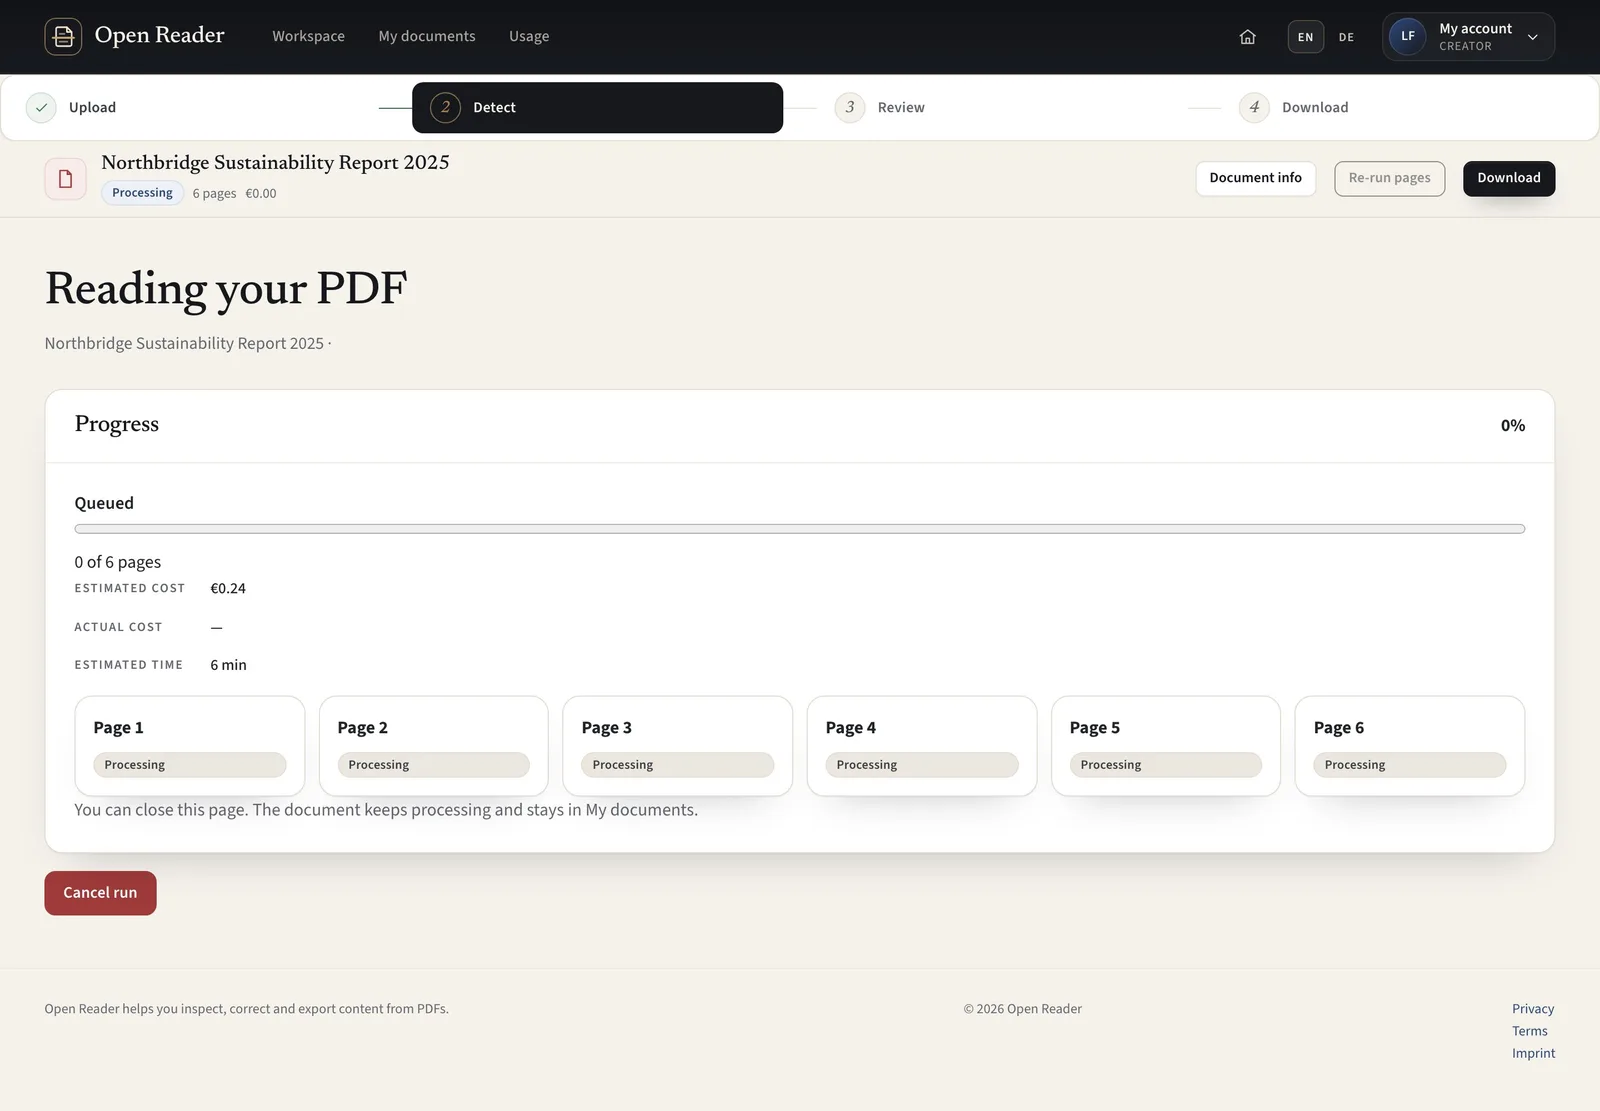1600x1111 pixels.
Task: Open Document info
Action: (x=1255, y=178)
